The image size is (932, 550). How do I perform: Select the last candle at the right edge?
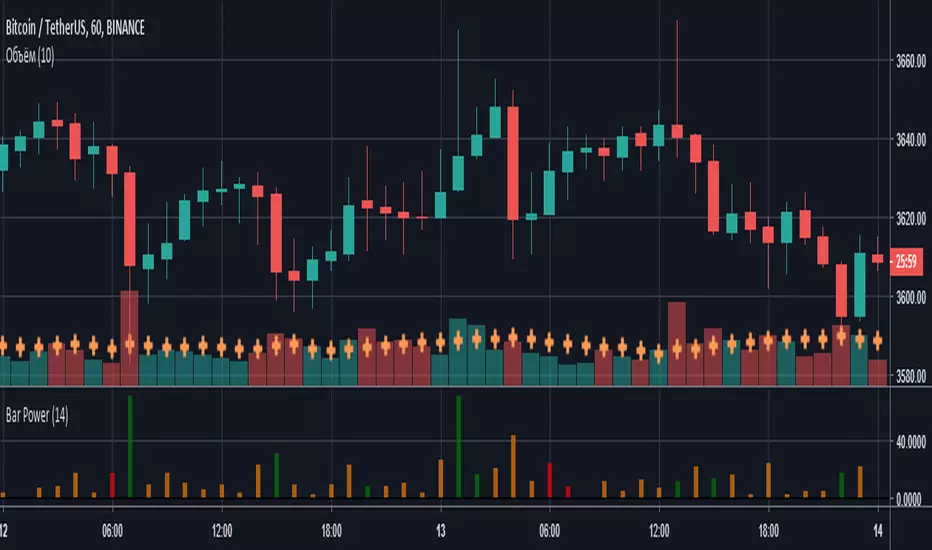[878, 259]
